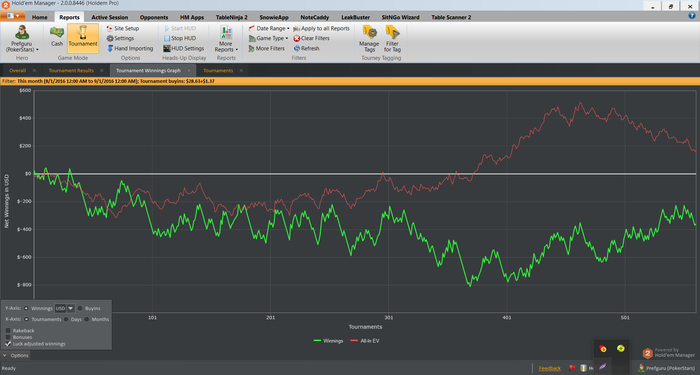The image size is (700, 375).
Task: Close the Tournament Results tab
Action: [x=102, y=71]
